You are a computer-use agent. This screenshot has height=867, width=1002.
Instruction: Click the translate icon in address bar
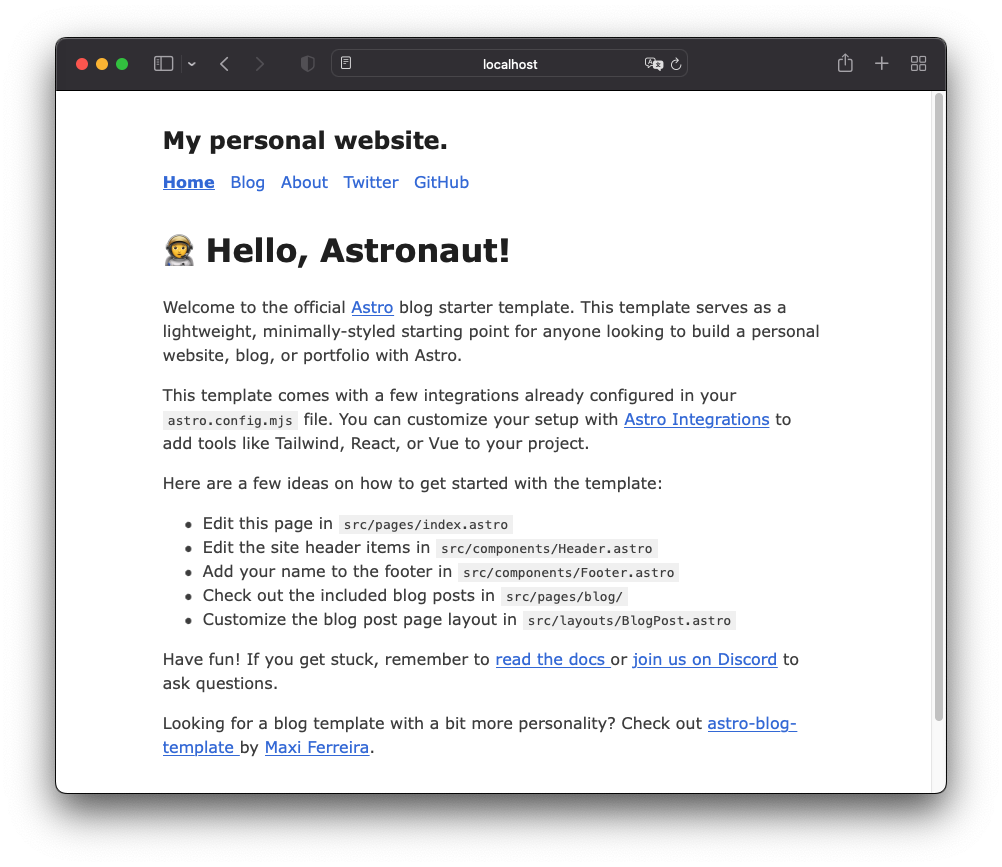[653, 64]
